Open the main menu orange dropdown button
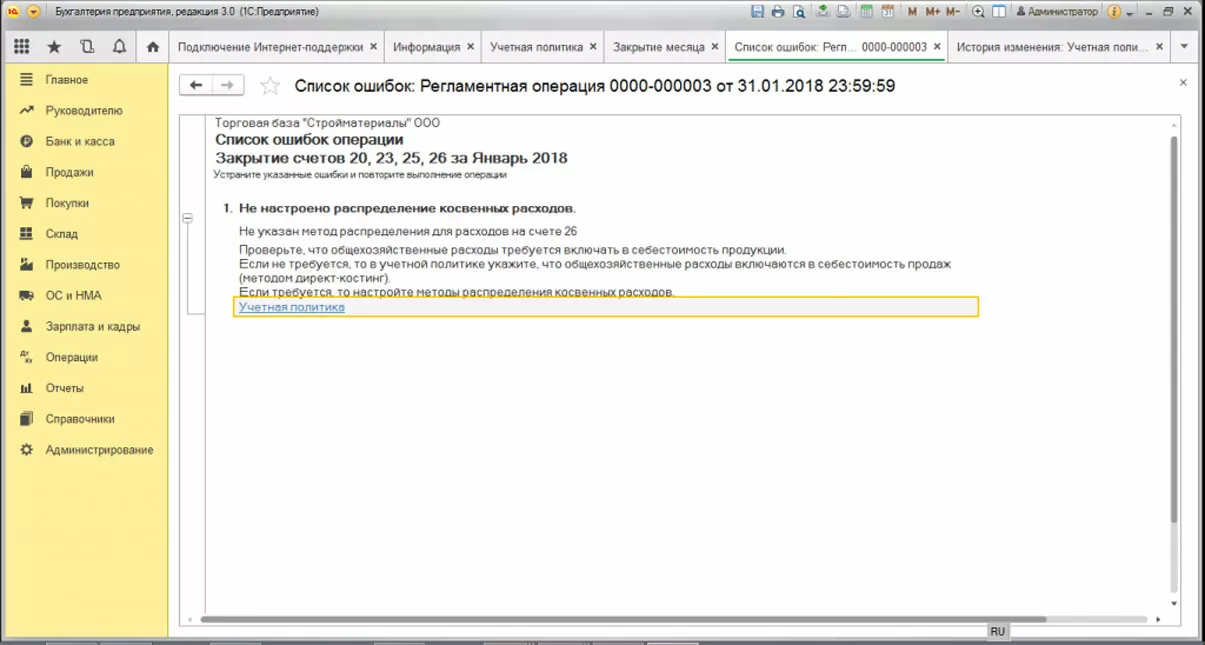1205x645 pixels. pyautogui.click(x=34, y=12)
